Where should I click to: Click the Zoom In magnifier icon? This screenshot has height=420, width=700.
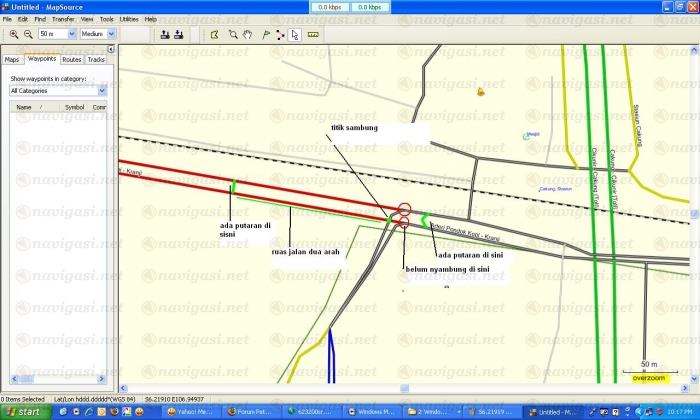click(12, 33)
